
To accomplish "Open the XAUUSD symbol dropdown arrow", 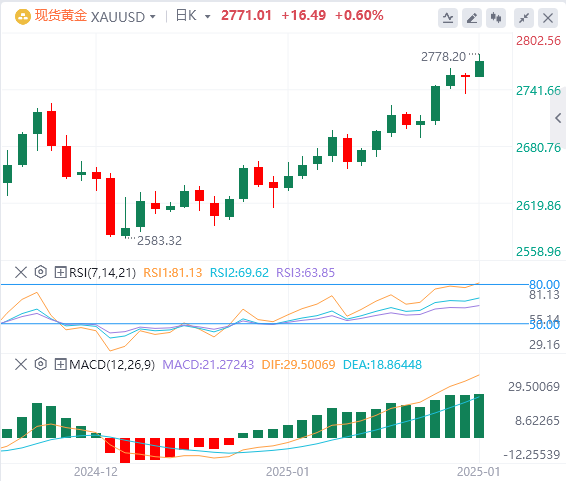I will [x=153, y=17].
